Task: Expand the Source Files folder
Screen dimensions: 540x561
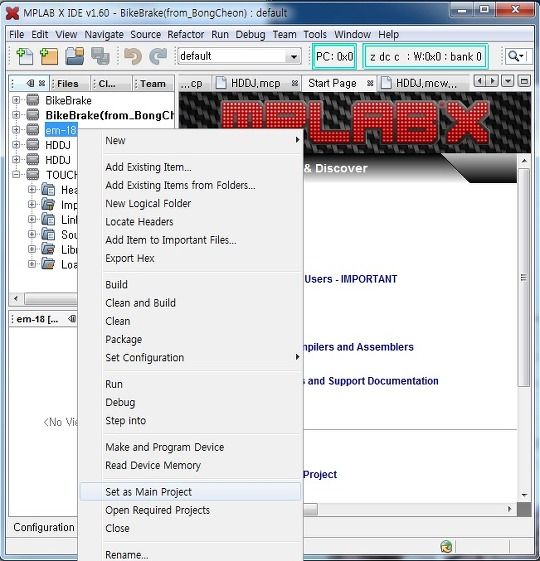Action: coord(31,234)
